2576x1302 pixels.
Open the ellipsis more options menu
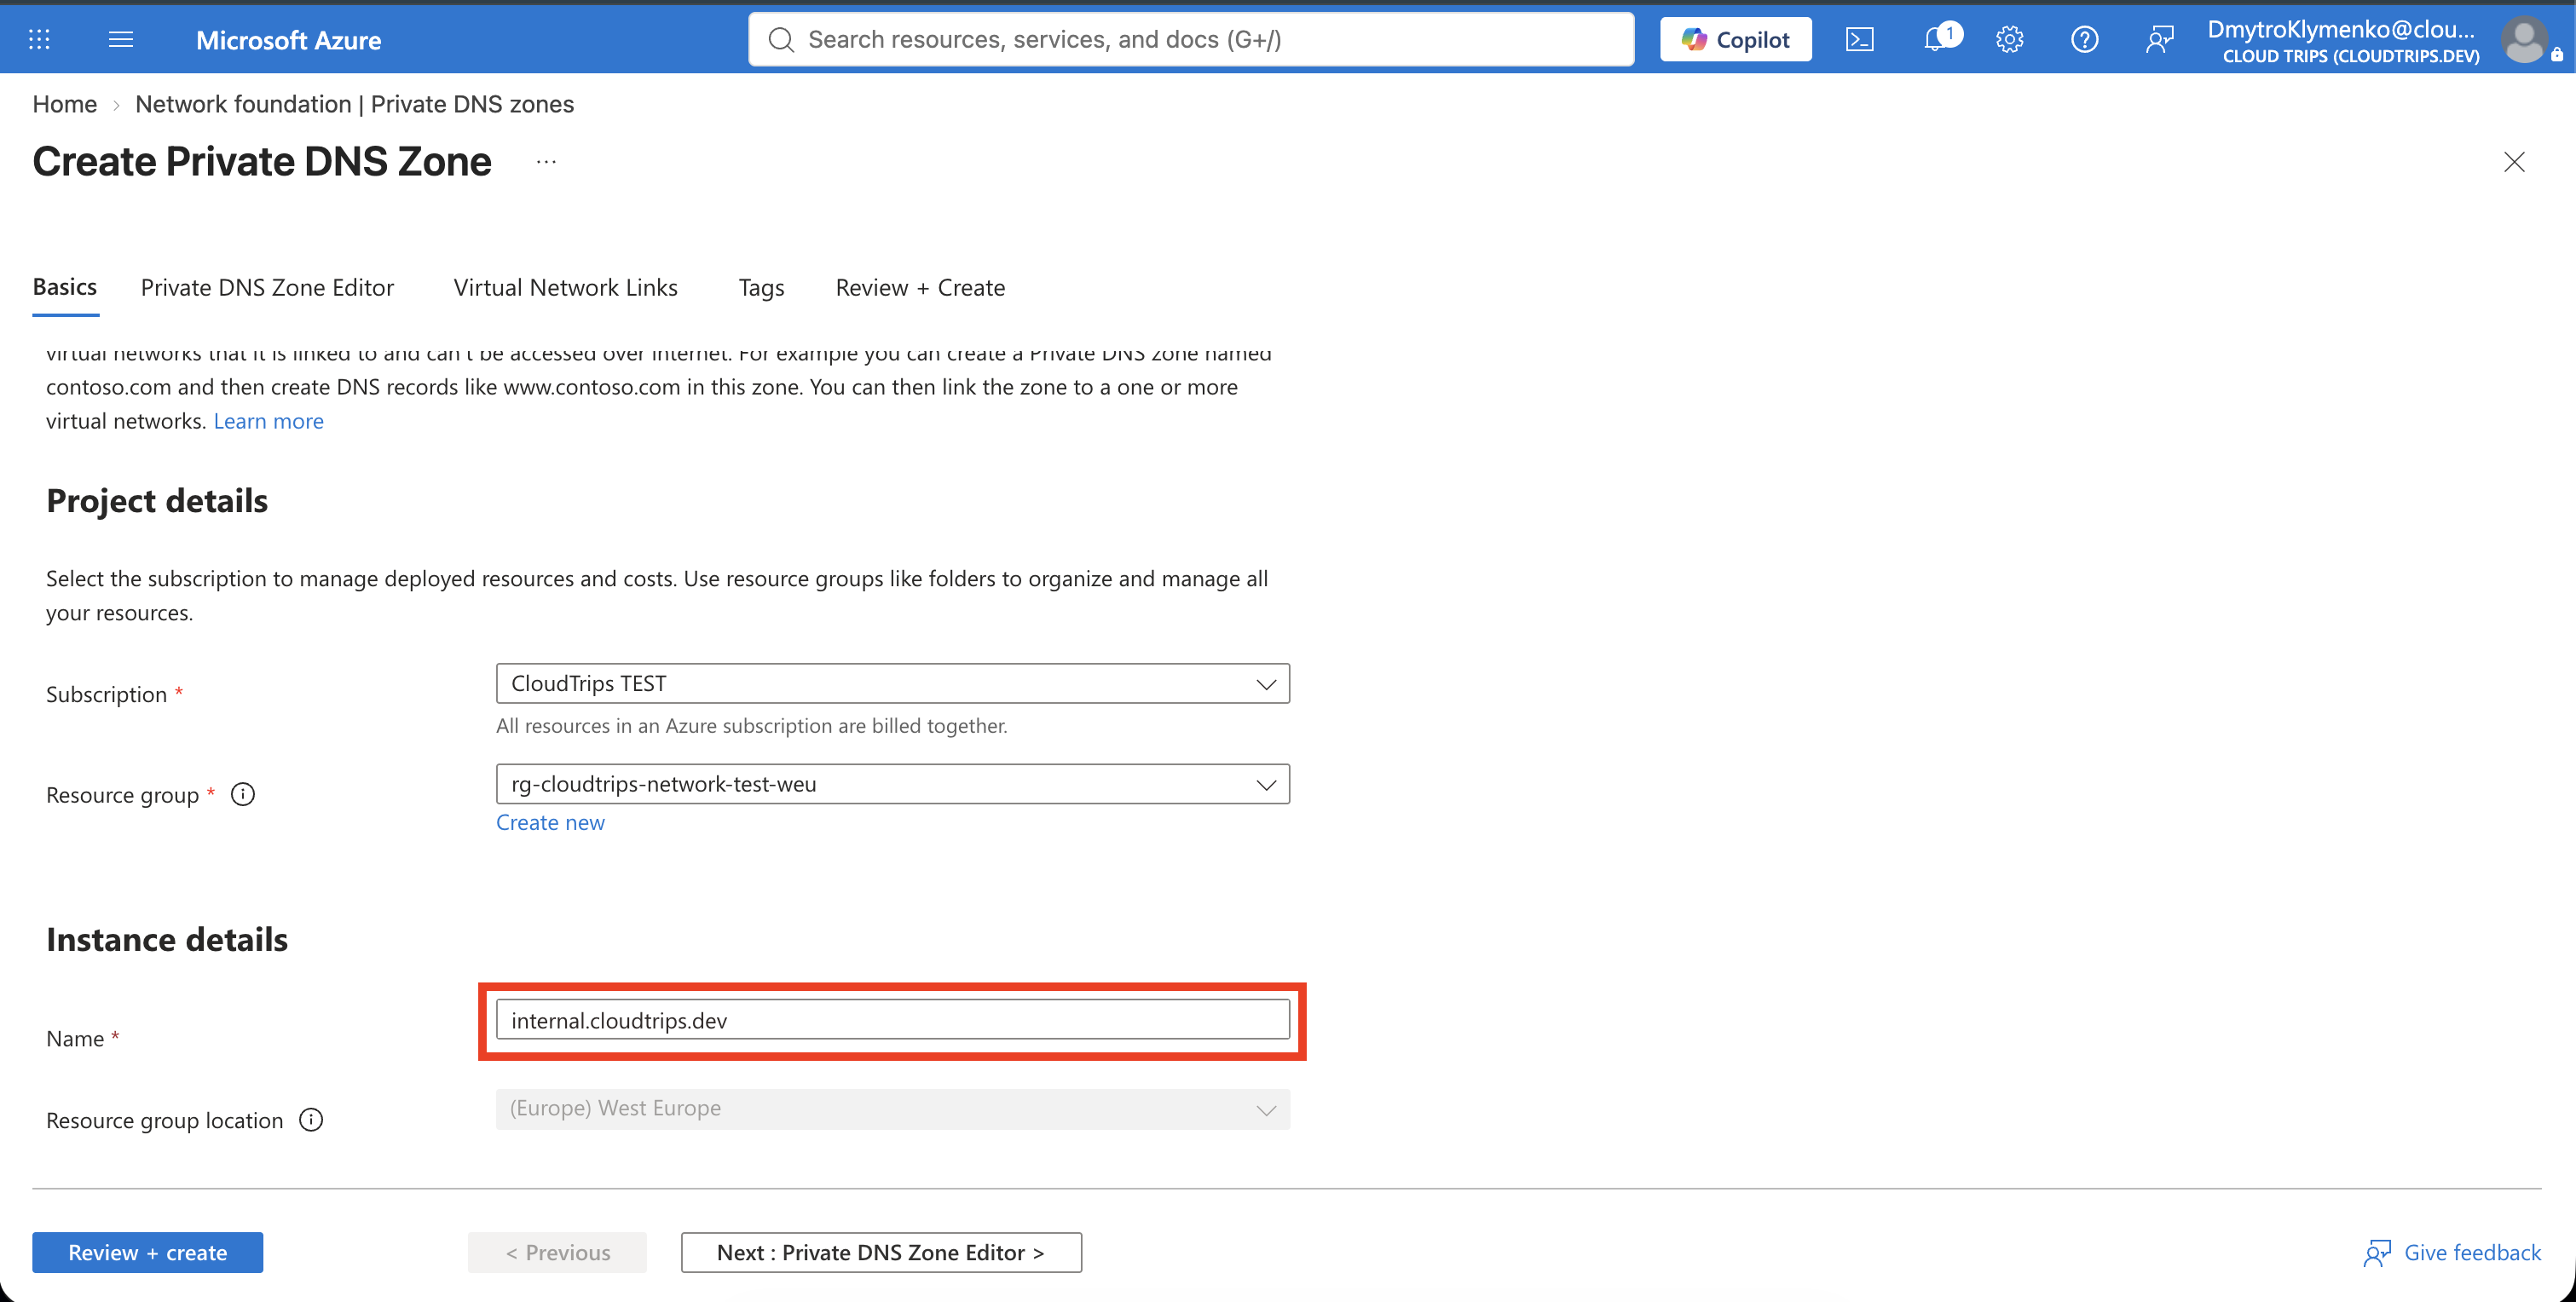coord(546,161)
